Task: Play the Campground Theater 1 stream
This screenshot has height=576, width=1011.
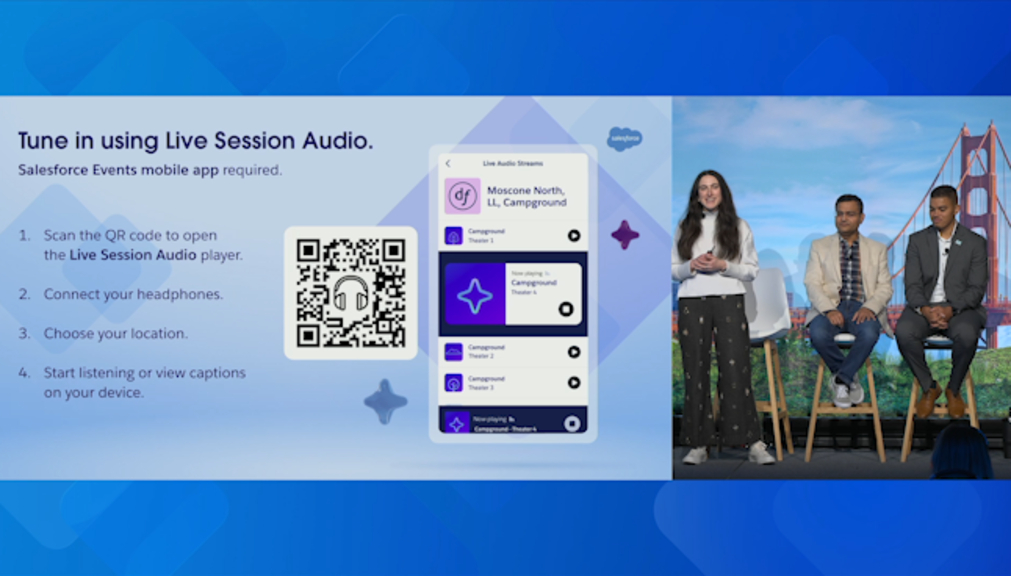Action: (x=574, y=235)
